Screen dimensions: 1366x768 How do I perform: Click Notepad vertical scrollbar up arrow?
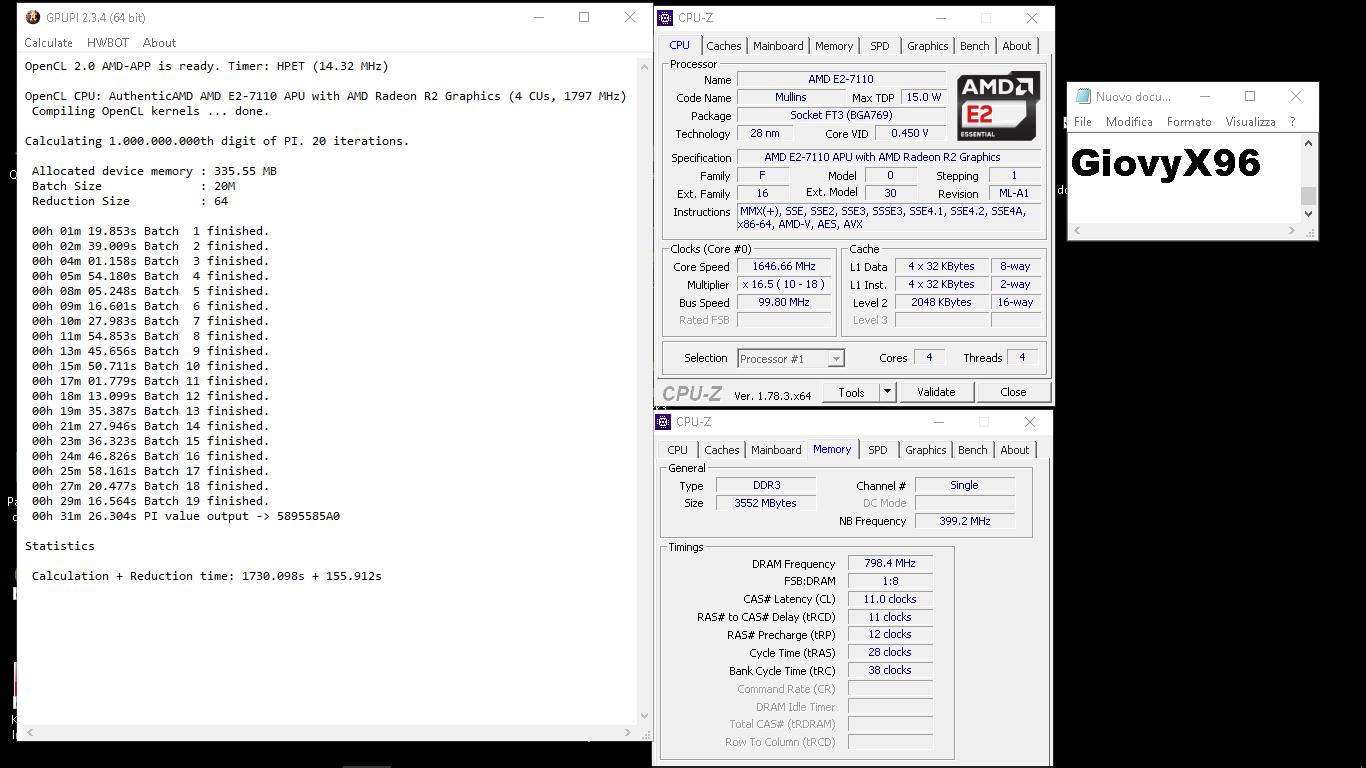[x=1308, y=143]
